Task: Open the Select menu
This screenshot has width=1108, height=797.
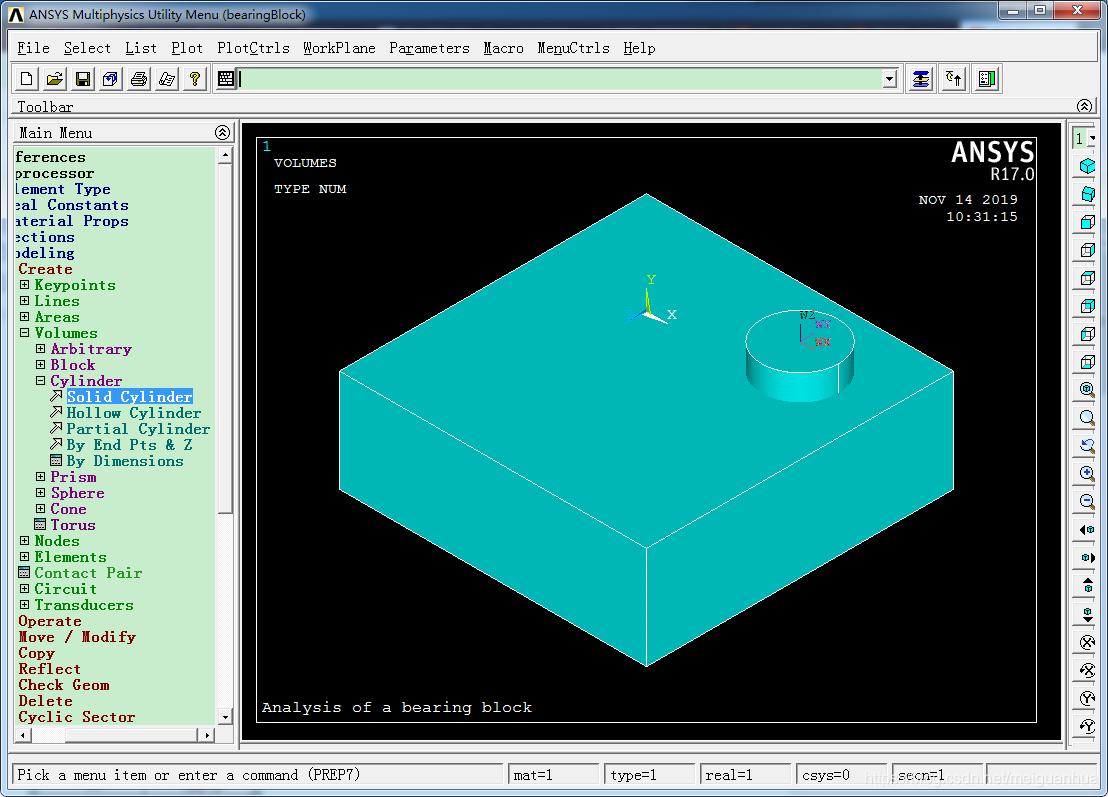Action: click(87, 48)
